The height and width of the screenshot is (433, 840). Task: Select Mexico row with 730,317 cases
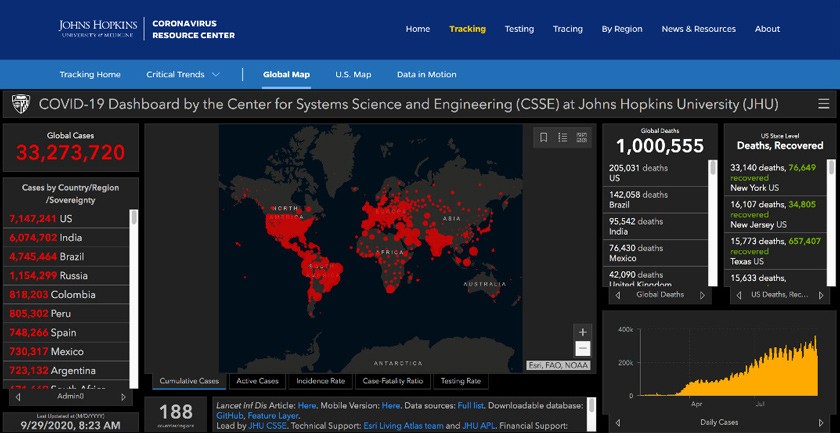(x=67, y=352)
